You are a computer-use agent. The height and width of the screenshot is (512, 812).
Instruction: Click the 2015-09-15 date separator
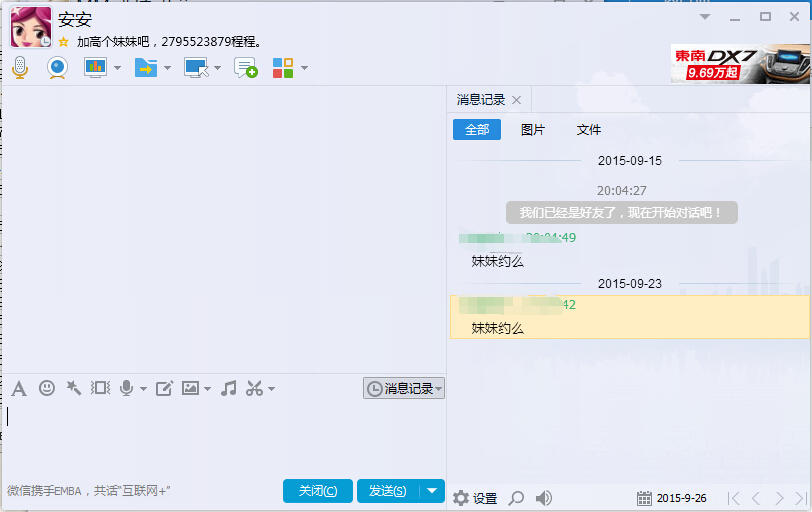(x=630, y=160)
